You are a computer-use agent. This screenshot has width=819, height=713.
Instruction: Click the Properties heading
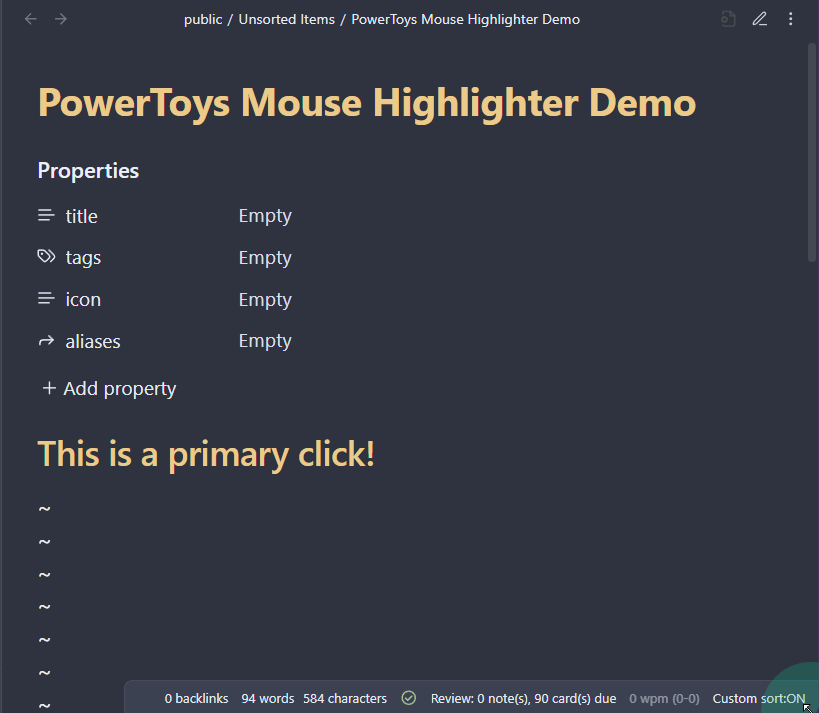click(88, 171)
